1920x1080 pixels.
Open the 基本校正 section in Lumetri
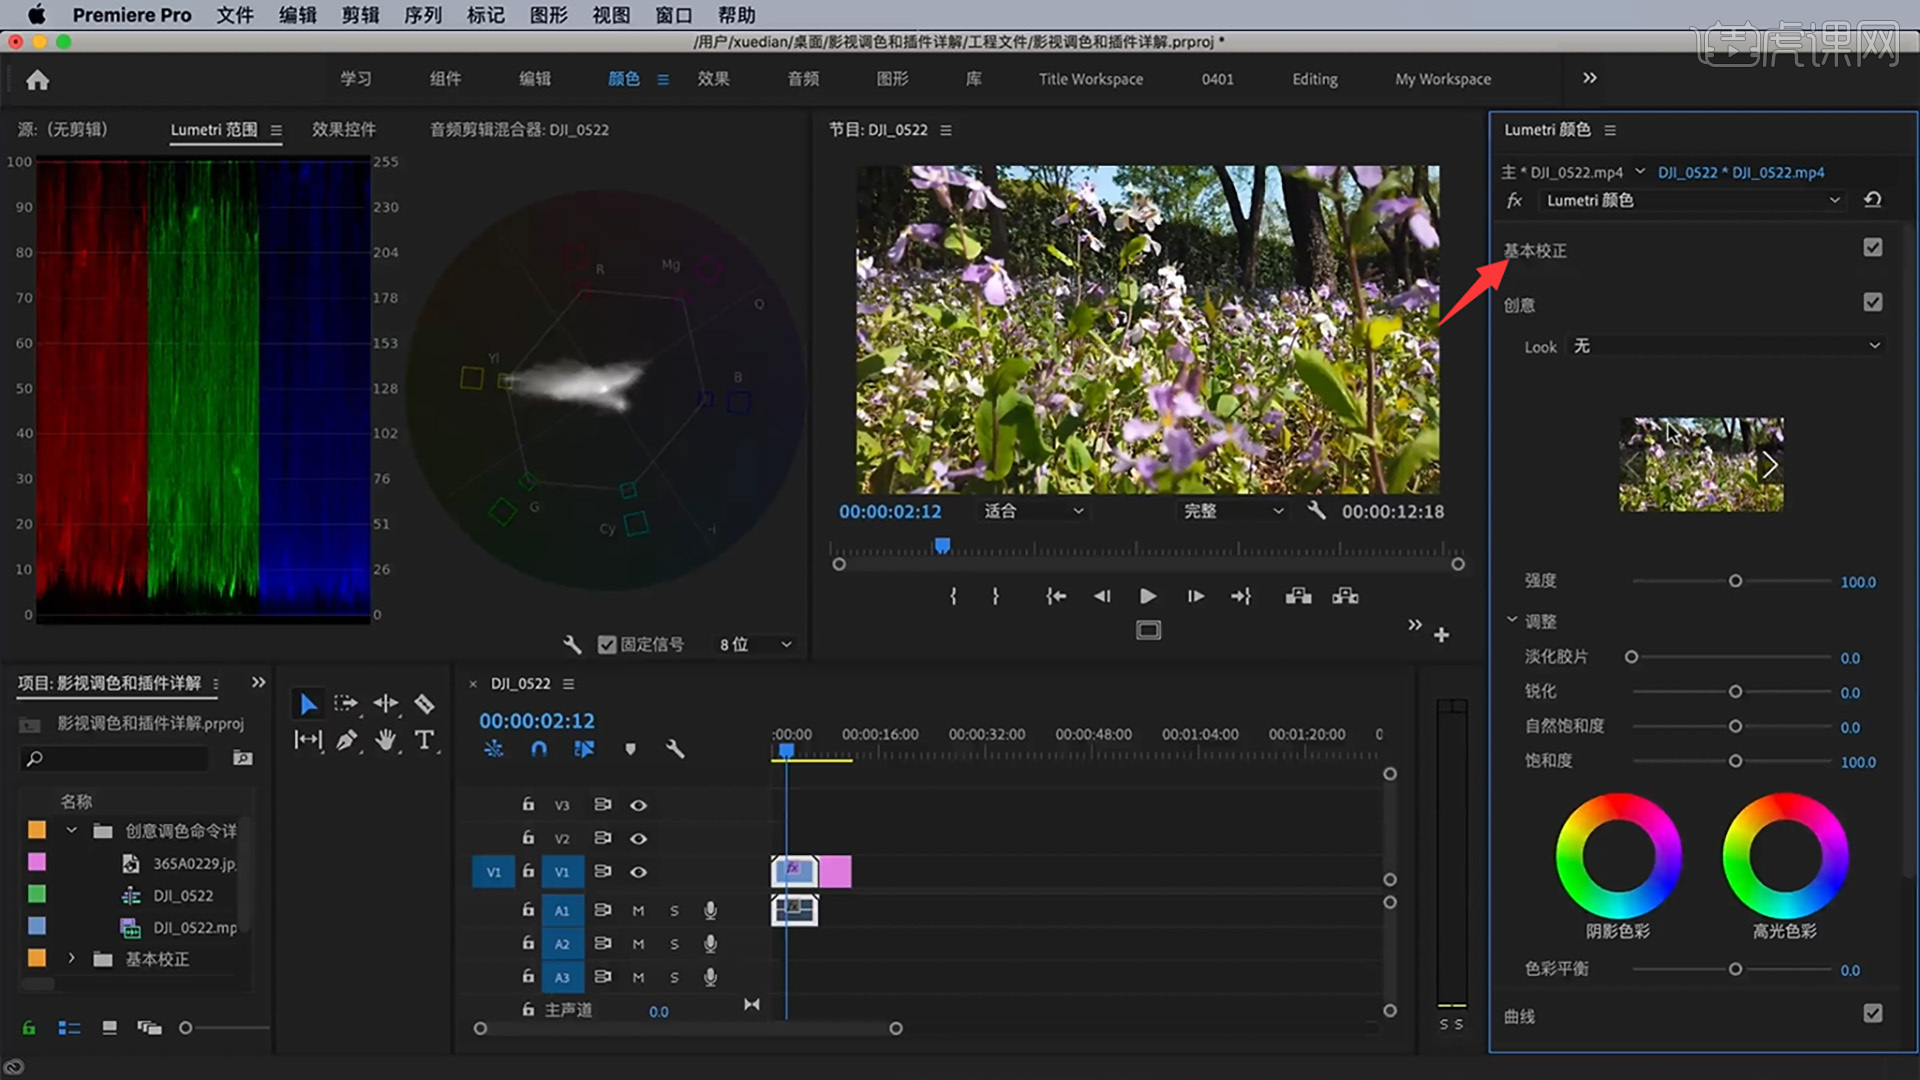click(x=1535, y=251)
